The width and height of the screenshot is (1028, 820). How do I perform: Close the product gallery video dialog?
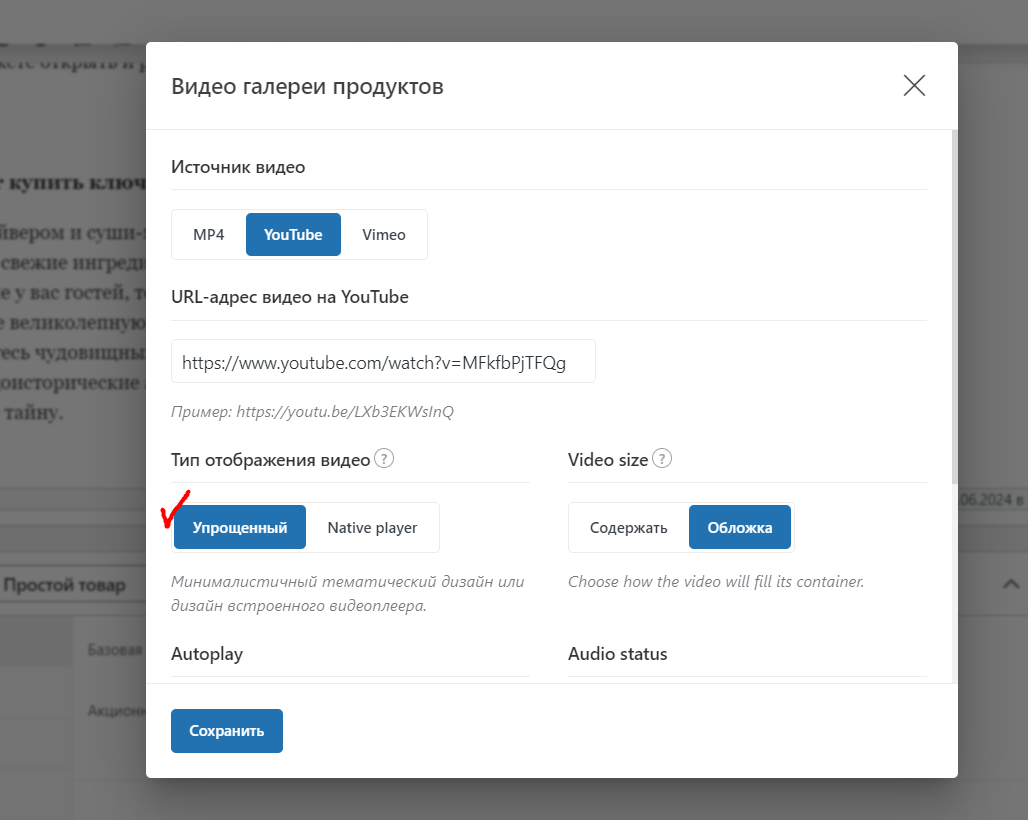click(x=914, y=85)
